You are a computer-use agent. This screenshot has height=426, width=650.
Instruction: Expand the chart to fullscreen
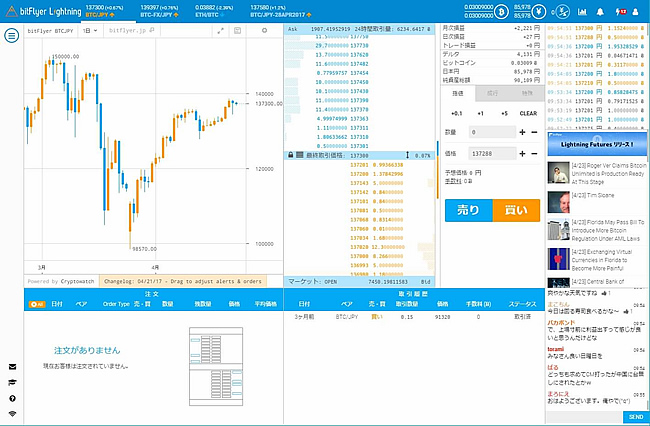tap(221, 31)
